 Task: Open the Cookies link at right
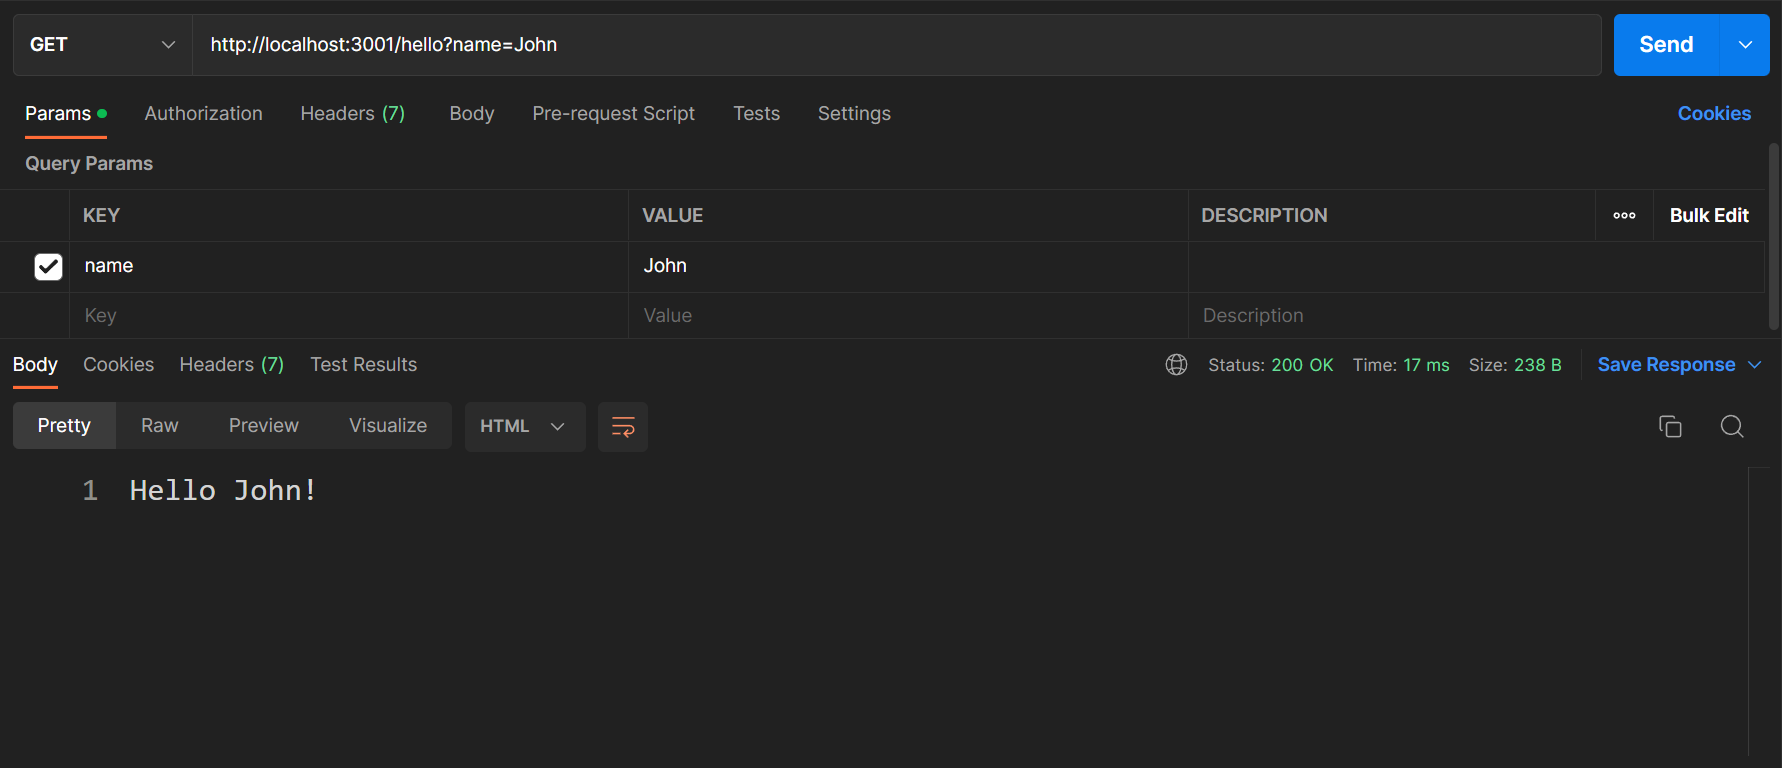pos(1714,114)
